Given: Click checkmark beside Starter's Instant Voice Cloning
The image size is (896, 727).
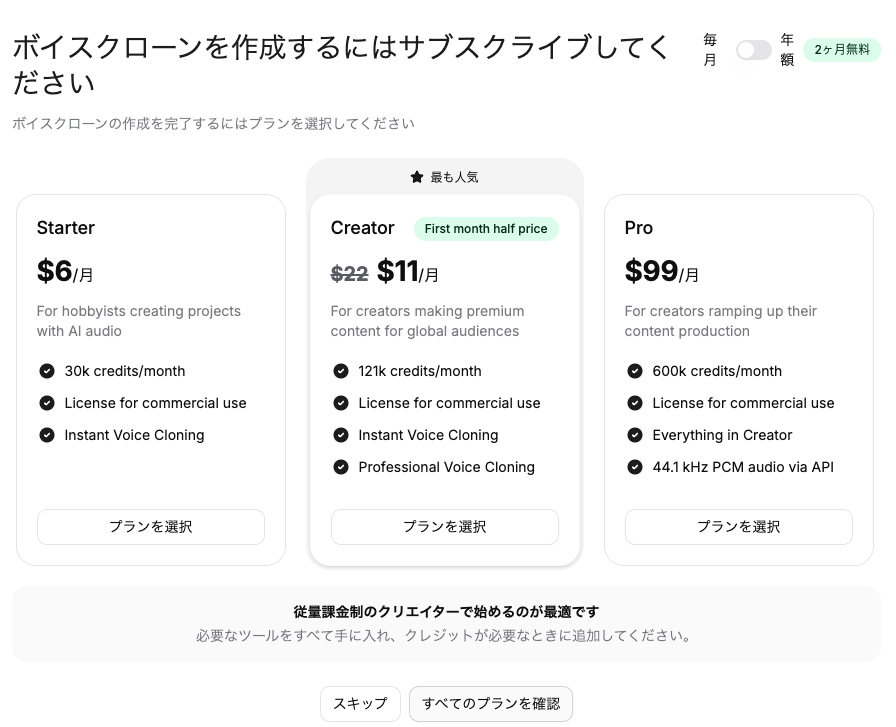Looking at the screenshot, I should pos(47,435).
